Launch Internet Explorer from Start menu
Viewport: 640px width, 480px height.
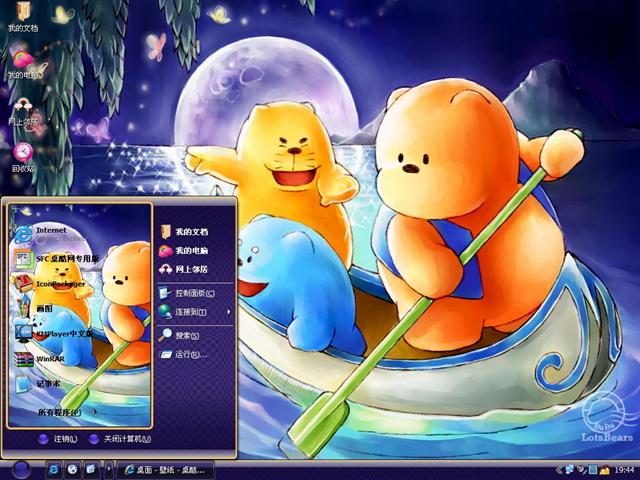[51, 234]
